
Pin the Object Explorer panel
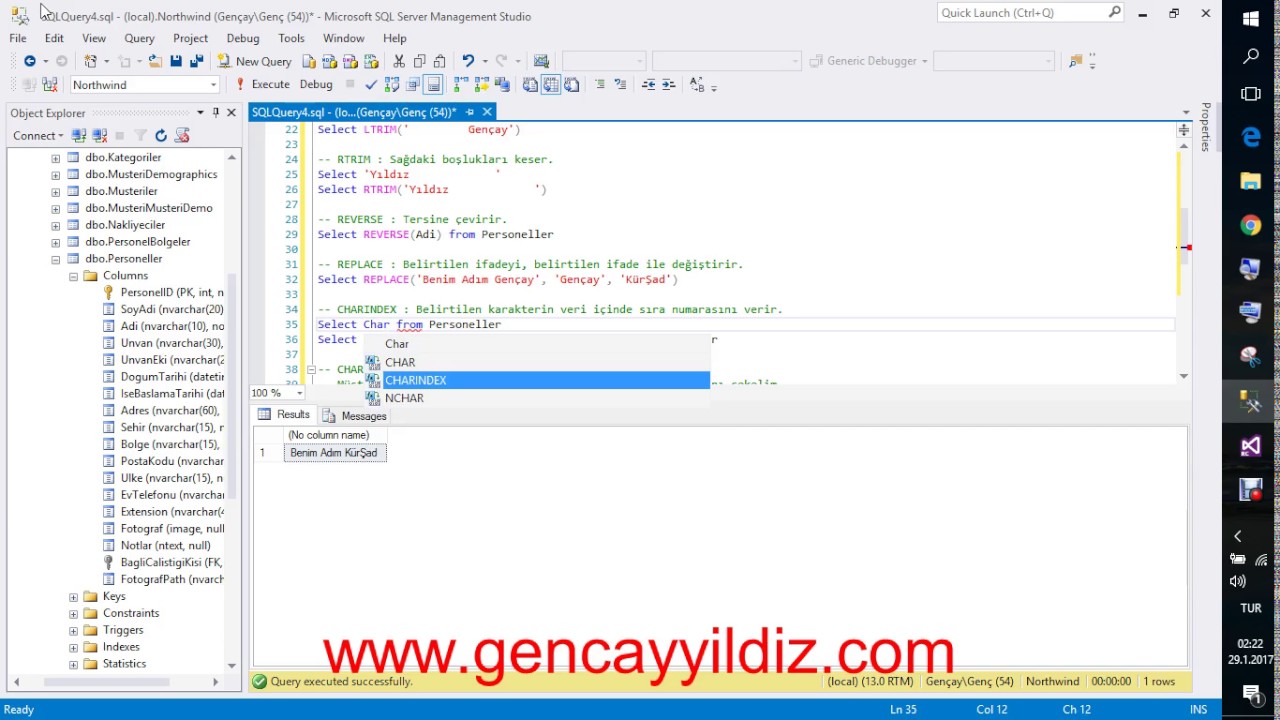click(x=216, y=112)
